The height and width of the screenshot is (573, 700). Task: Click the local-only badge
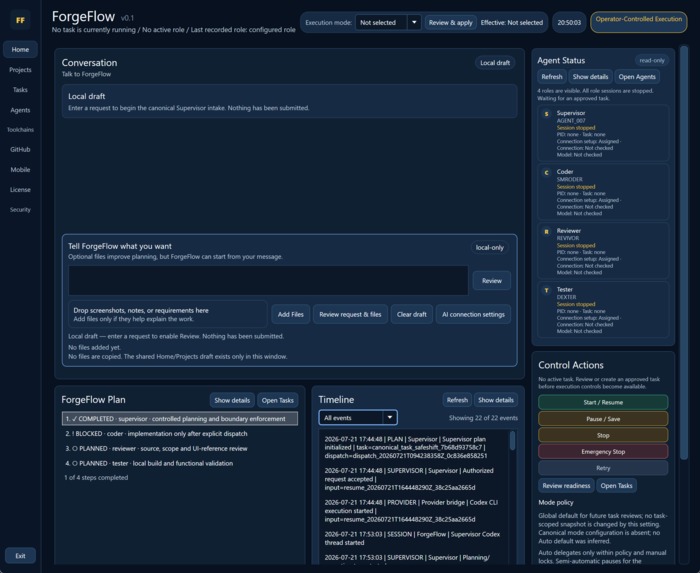point(489,248)
